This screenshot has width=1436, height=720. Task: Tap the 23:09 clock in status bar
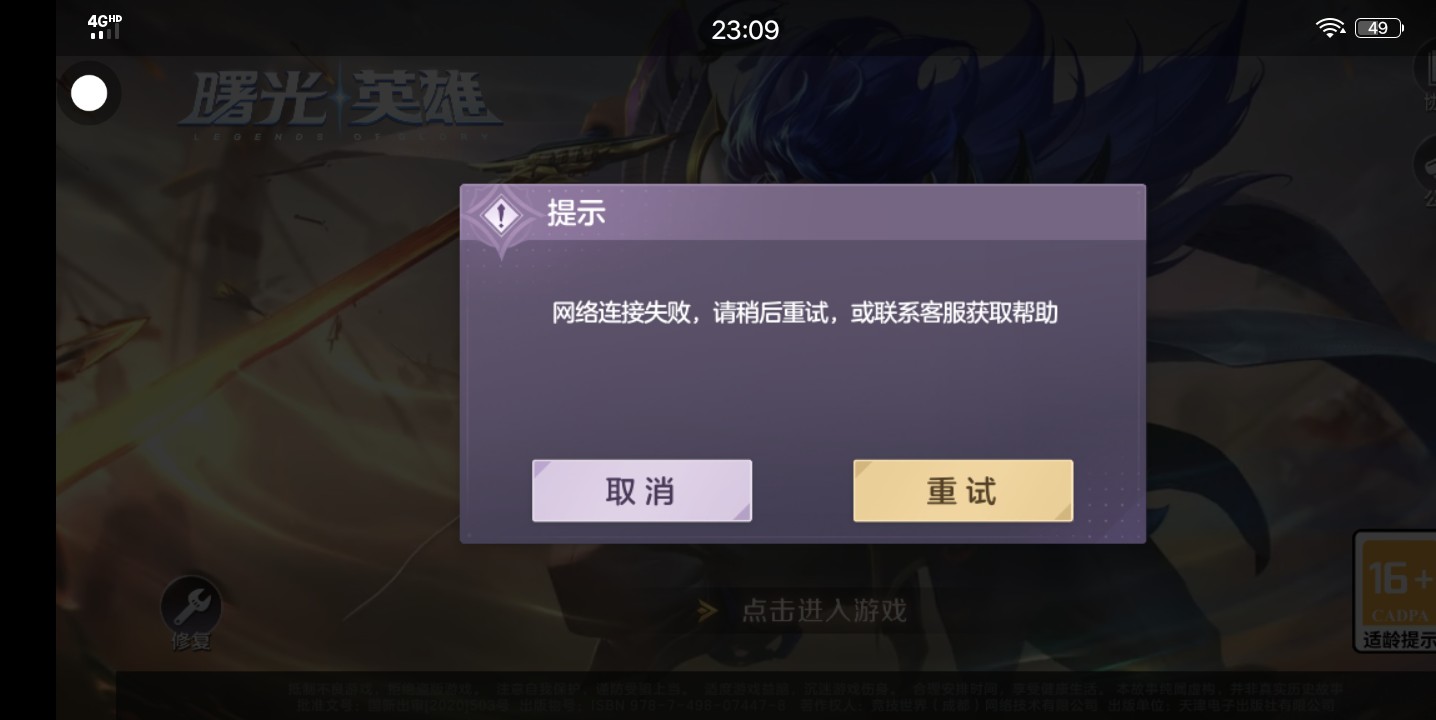pos(745,30)
